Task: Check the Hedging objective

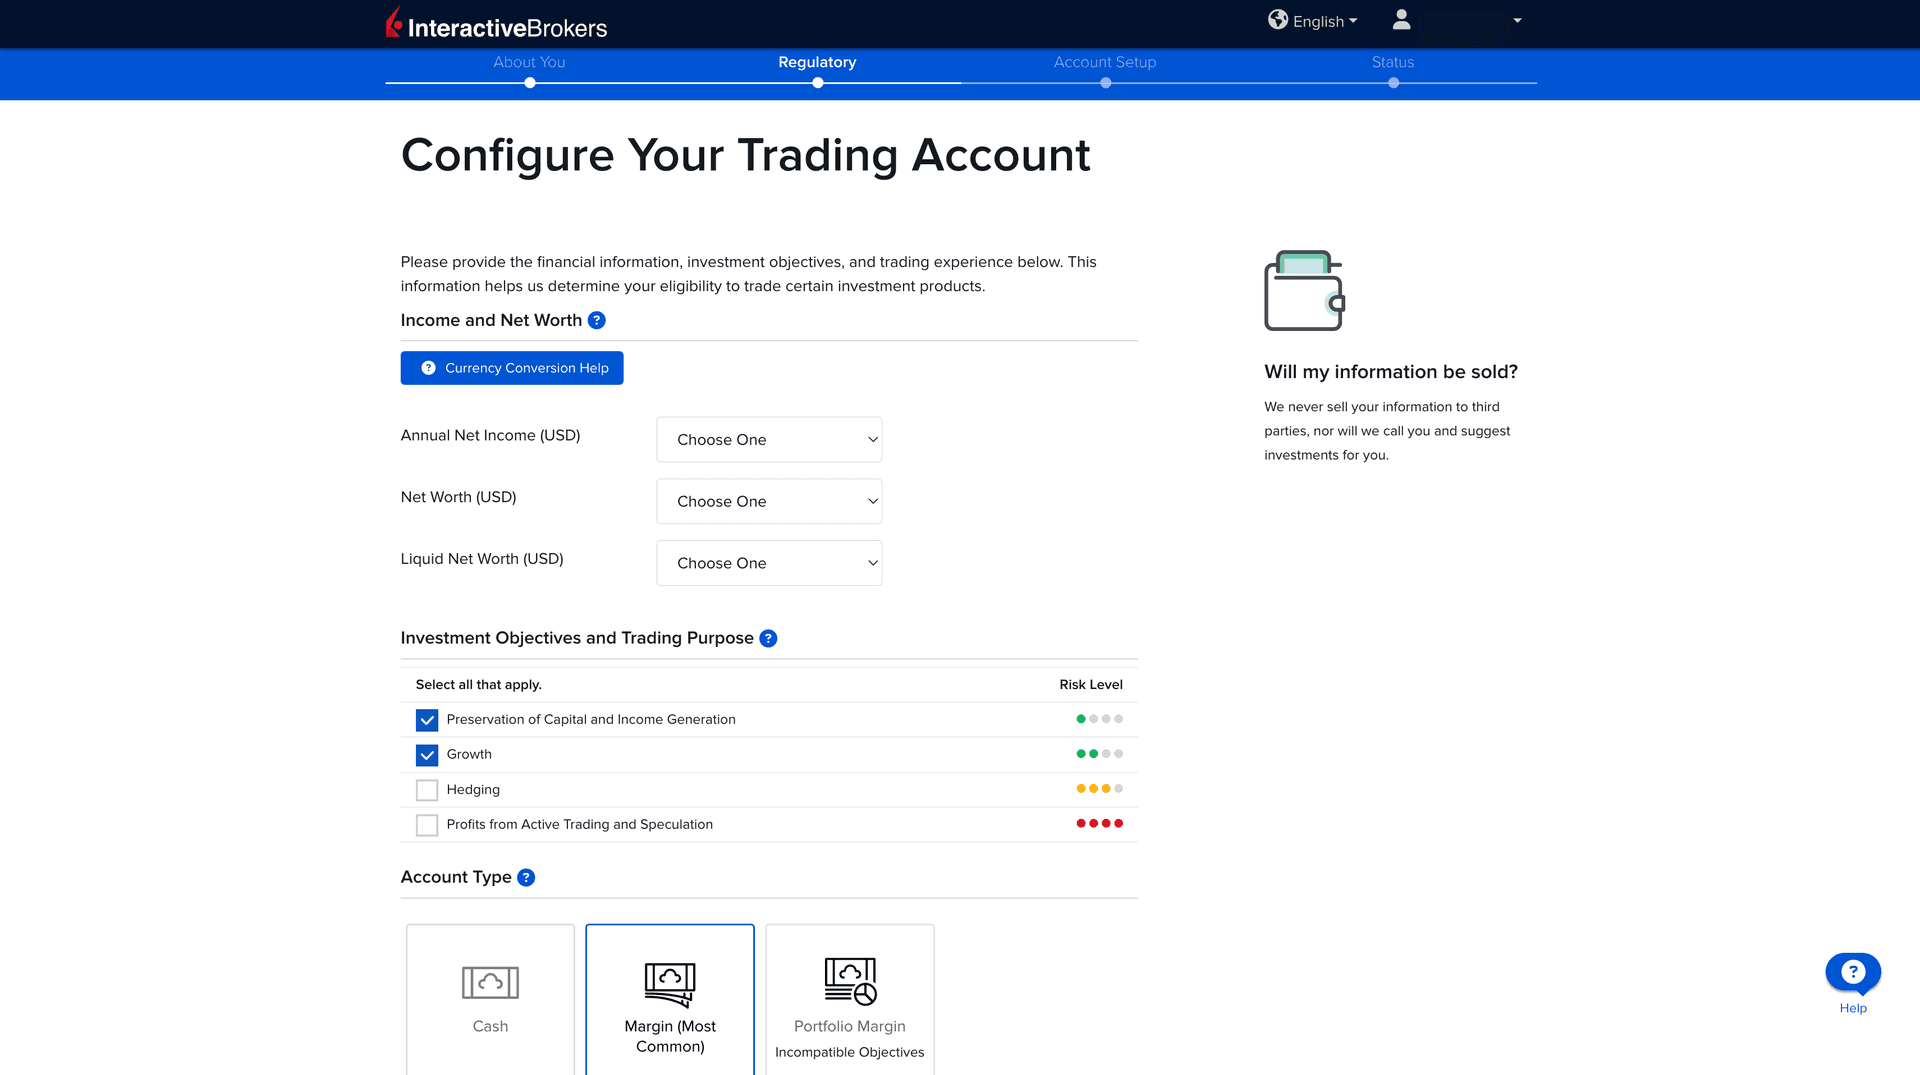Action: click(427, 790)
